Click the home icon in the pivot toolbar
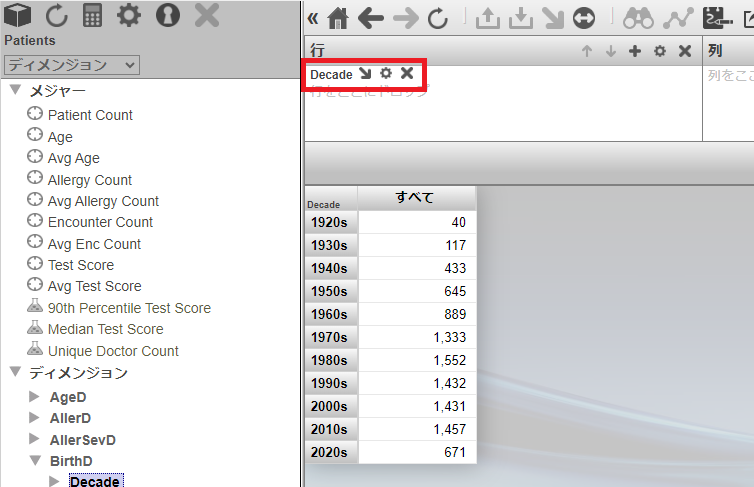The width and height of the screenshot is (754, 487). point(339,17)
